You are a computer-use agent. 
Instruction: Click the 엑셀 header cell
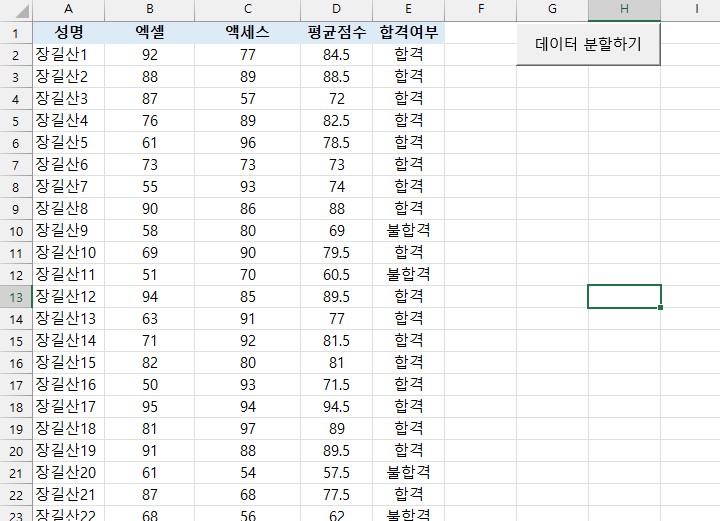[x=150, y=33]
